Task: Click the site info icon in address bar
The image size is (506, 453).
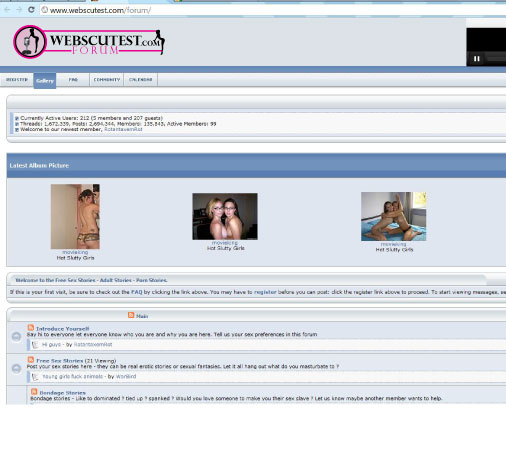Action: click(x=44, y=10)
